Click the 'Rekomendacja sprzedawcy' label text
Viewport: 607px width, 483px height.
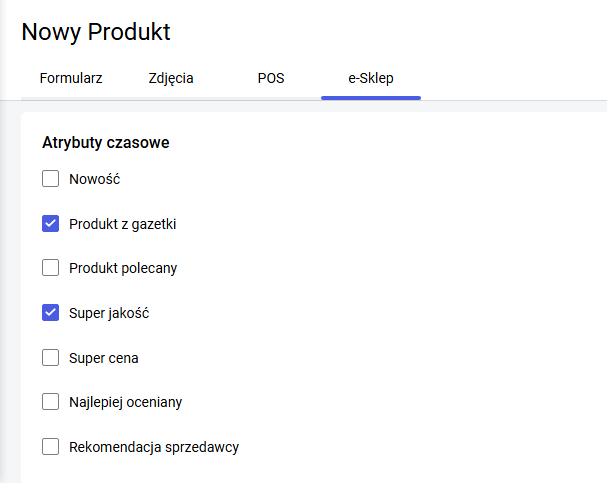(x=154, y=446)
